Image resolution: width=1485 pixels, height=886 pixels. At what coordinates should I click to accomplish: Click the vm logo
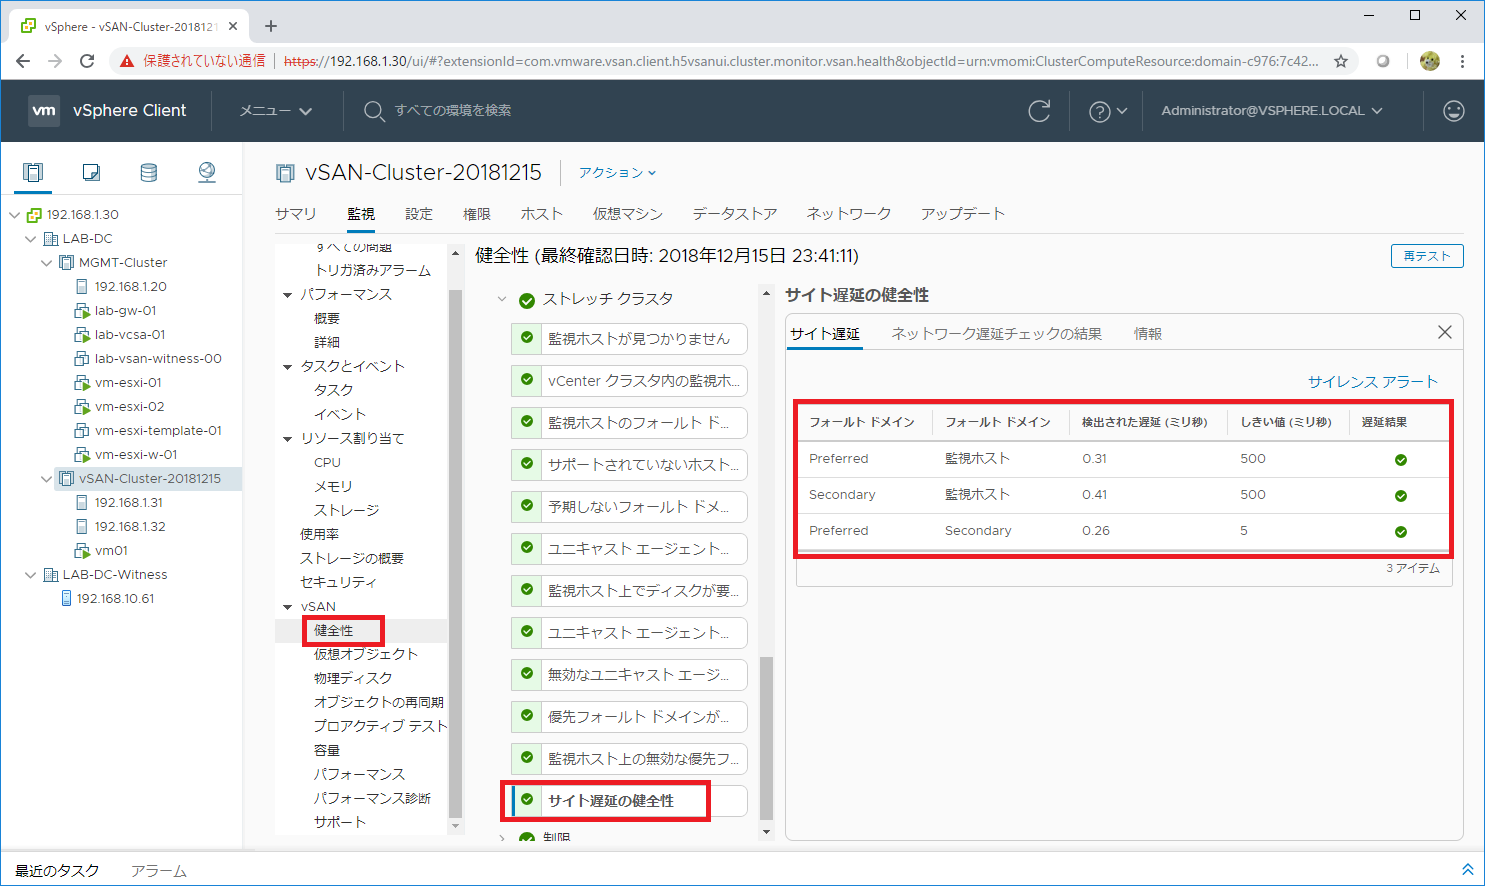(x=44, y=110)
